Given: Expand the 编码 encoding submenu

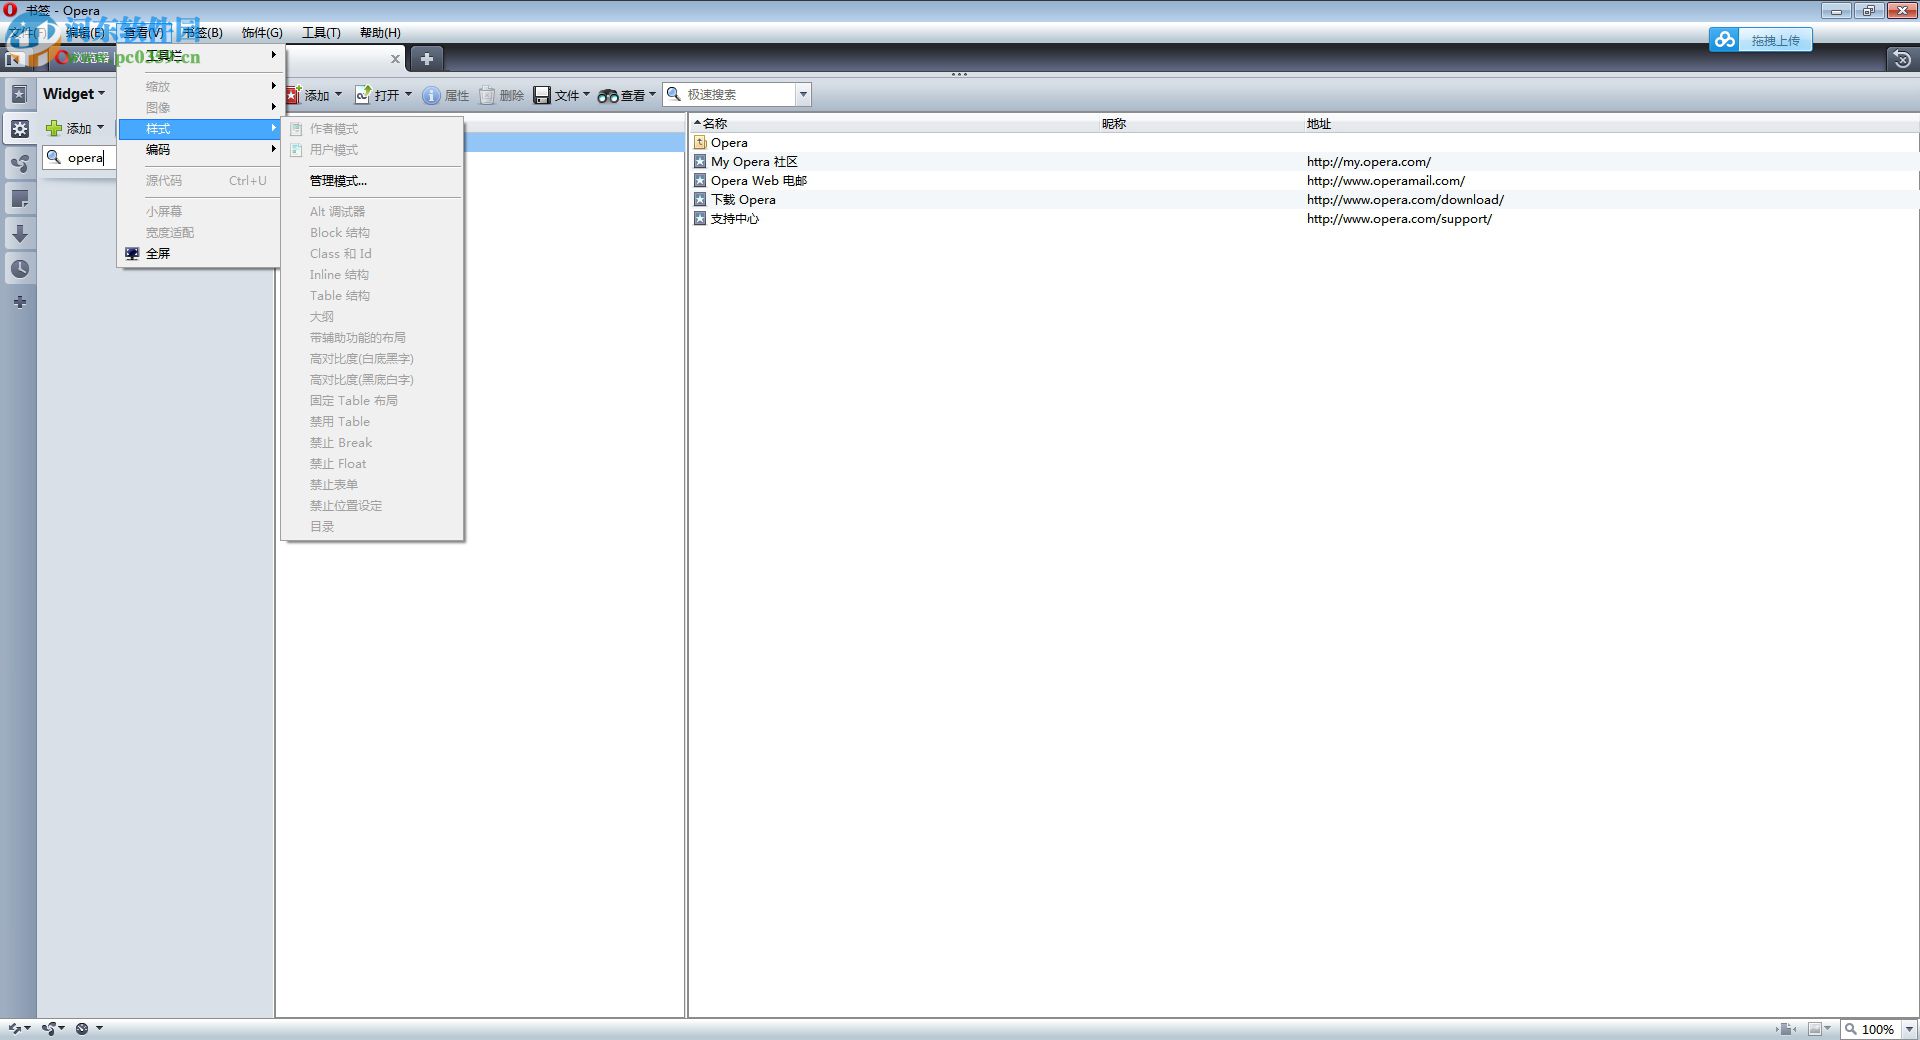Looking at the screenshot, I should 199,150.
